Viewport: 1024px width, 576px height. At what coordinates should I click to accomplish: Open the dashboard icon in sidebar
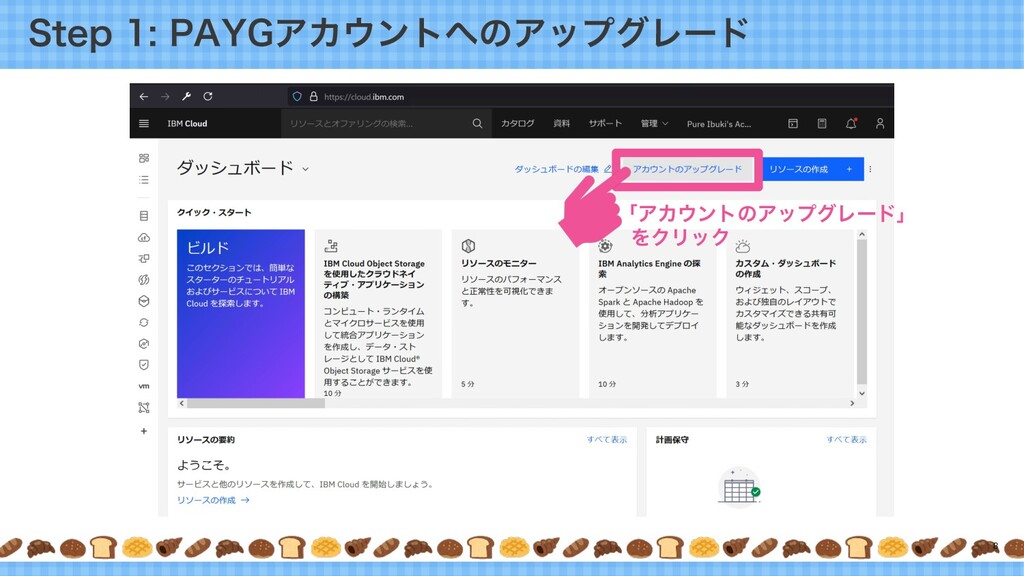[144, 158]
